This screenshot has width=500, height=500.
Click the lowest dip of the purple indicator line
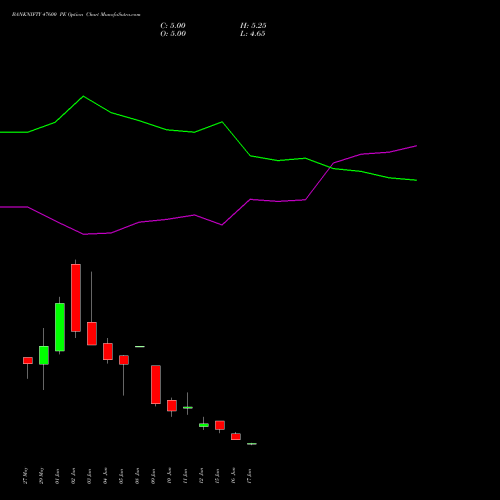(x=84, y=234)
